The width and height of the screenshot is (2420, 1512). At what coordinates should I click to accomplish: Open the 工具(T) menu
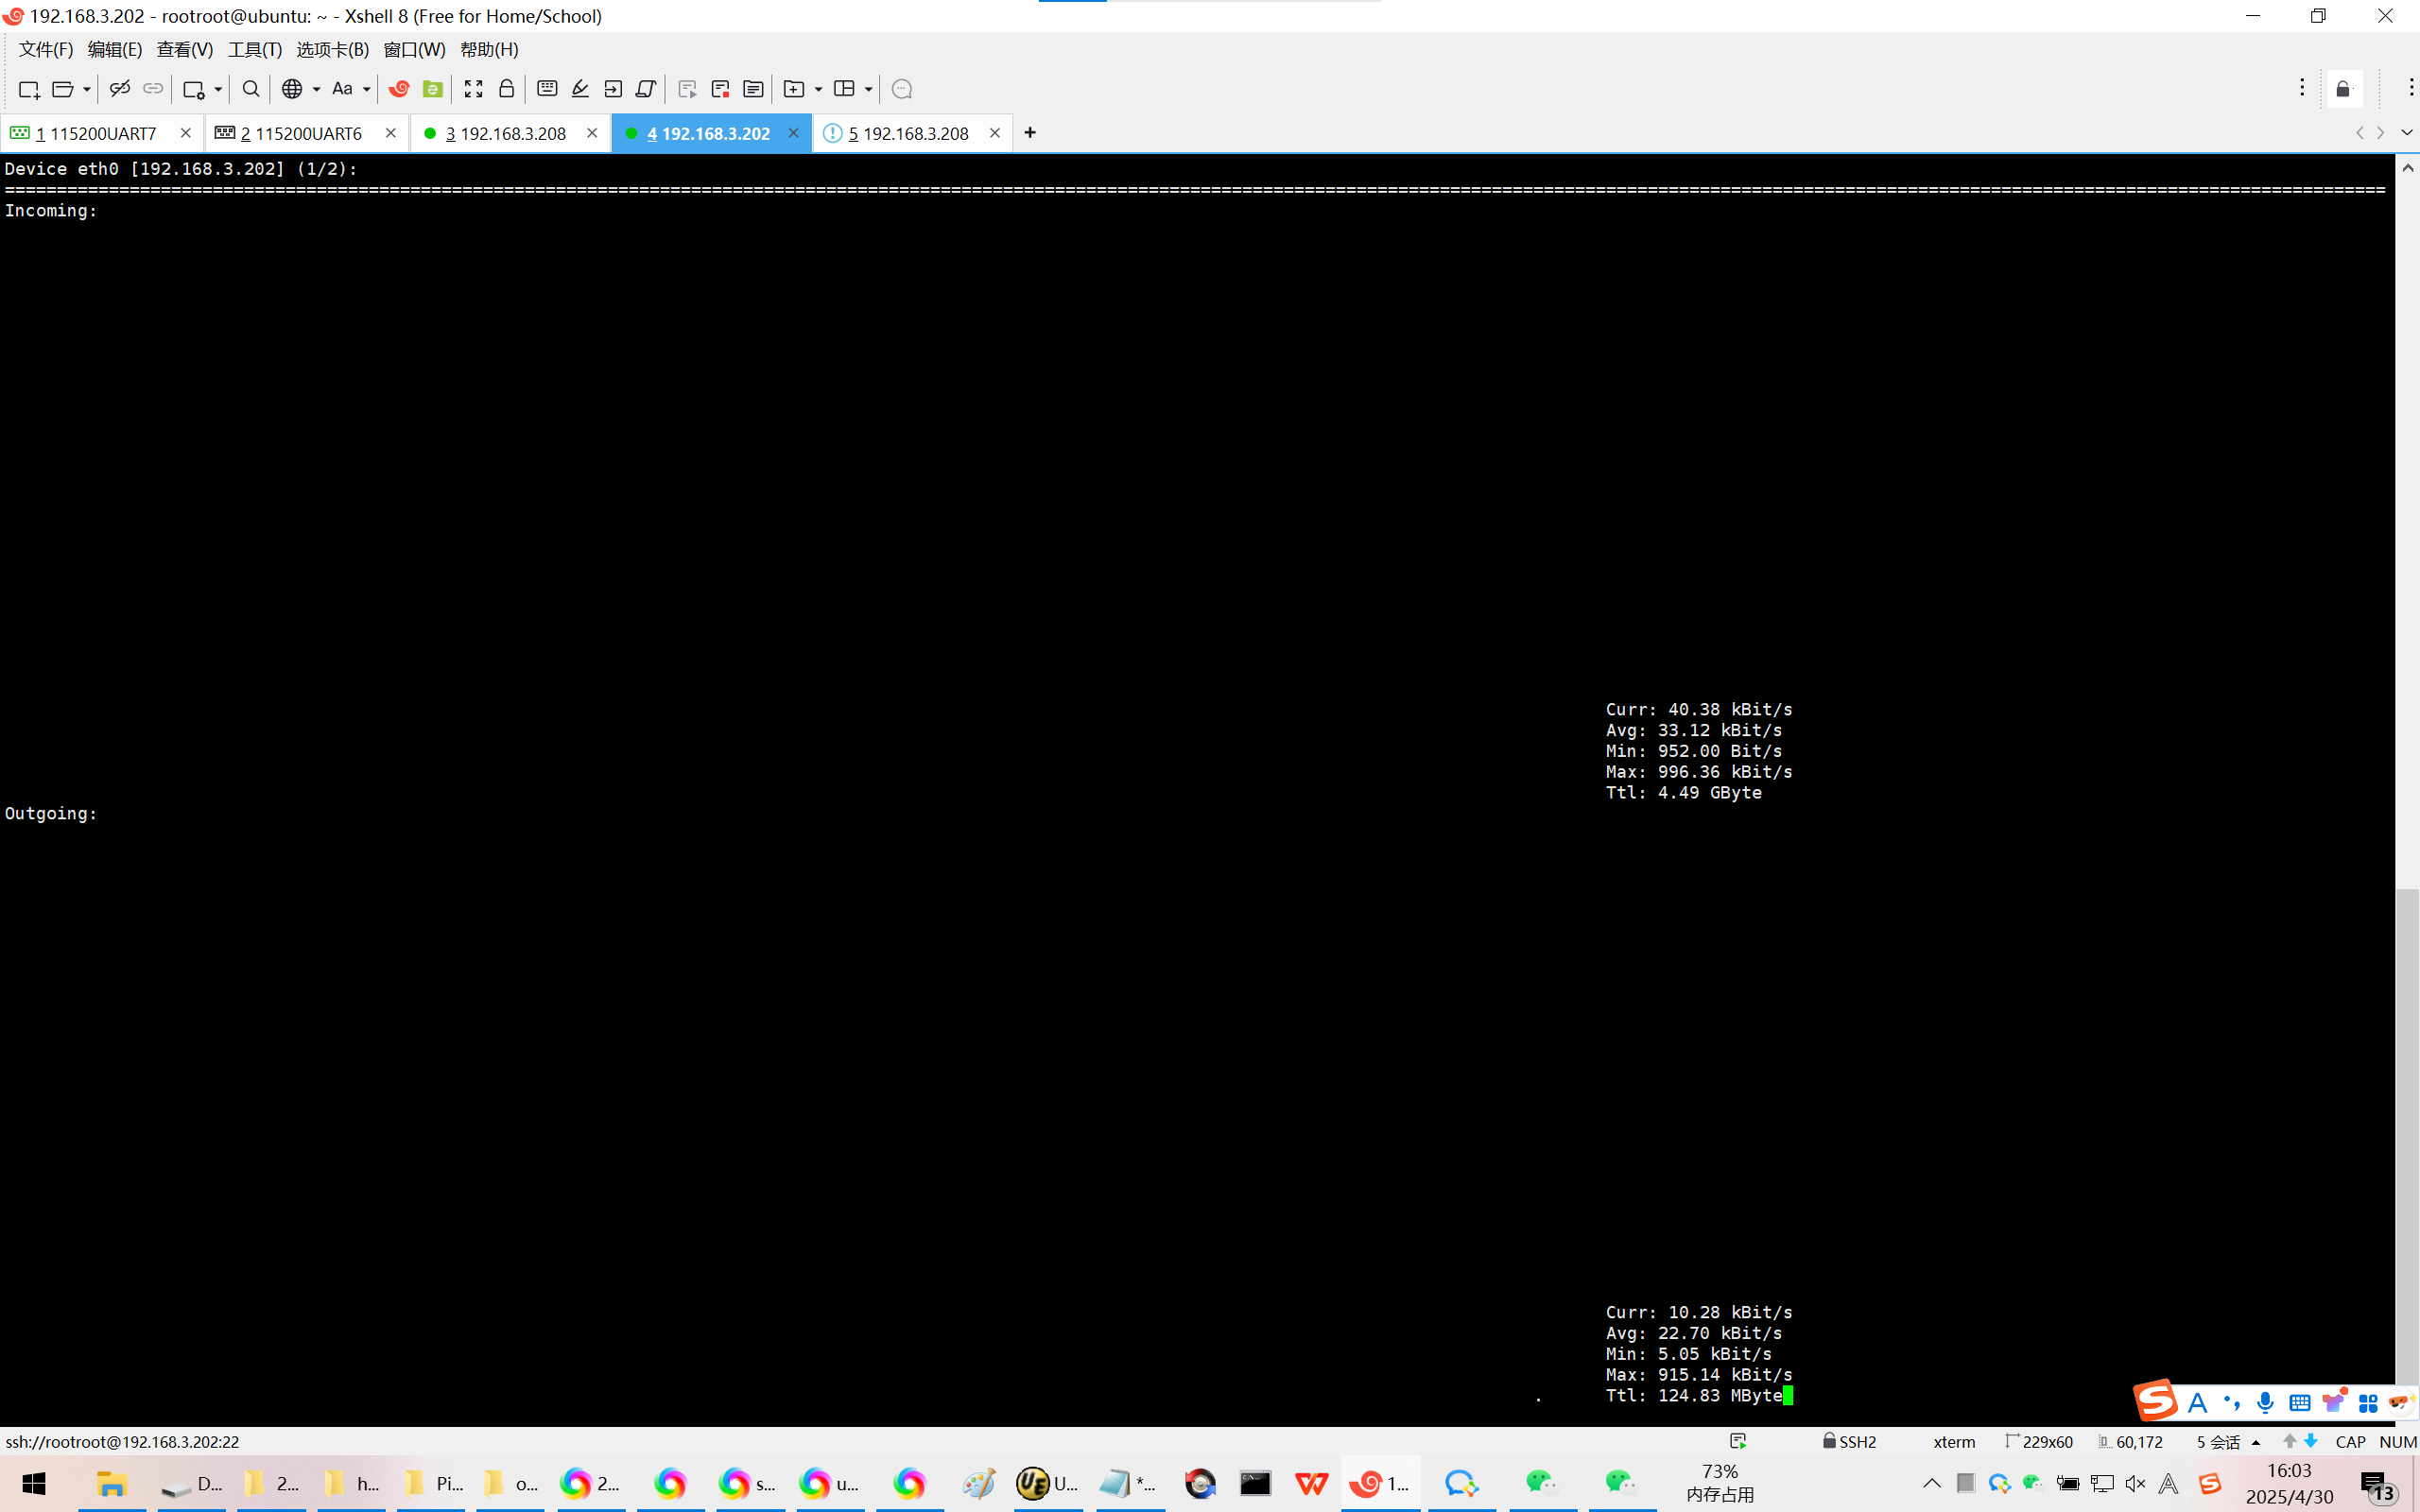254,49
